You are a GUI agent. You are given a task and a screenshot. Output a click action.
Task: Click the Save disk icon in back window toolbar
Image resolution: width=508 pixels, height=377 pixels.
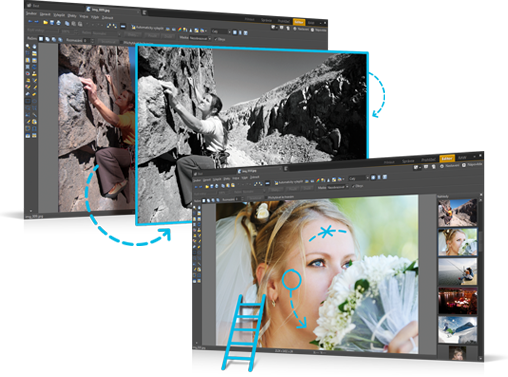click(x=52, y=22)
